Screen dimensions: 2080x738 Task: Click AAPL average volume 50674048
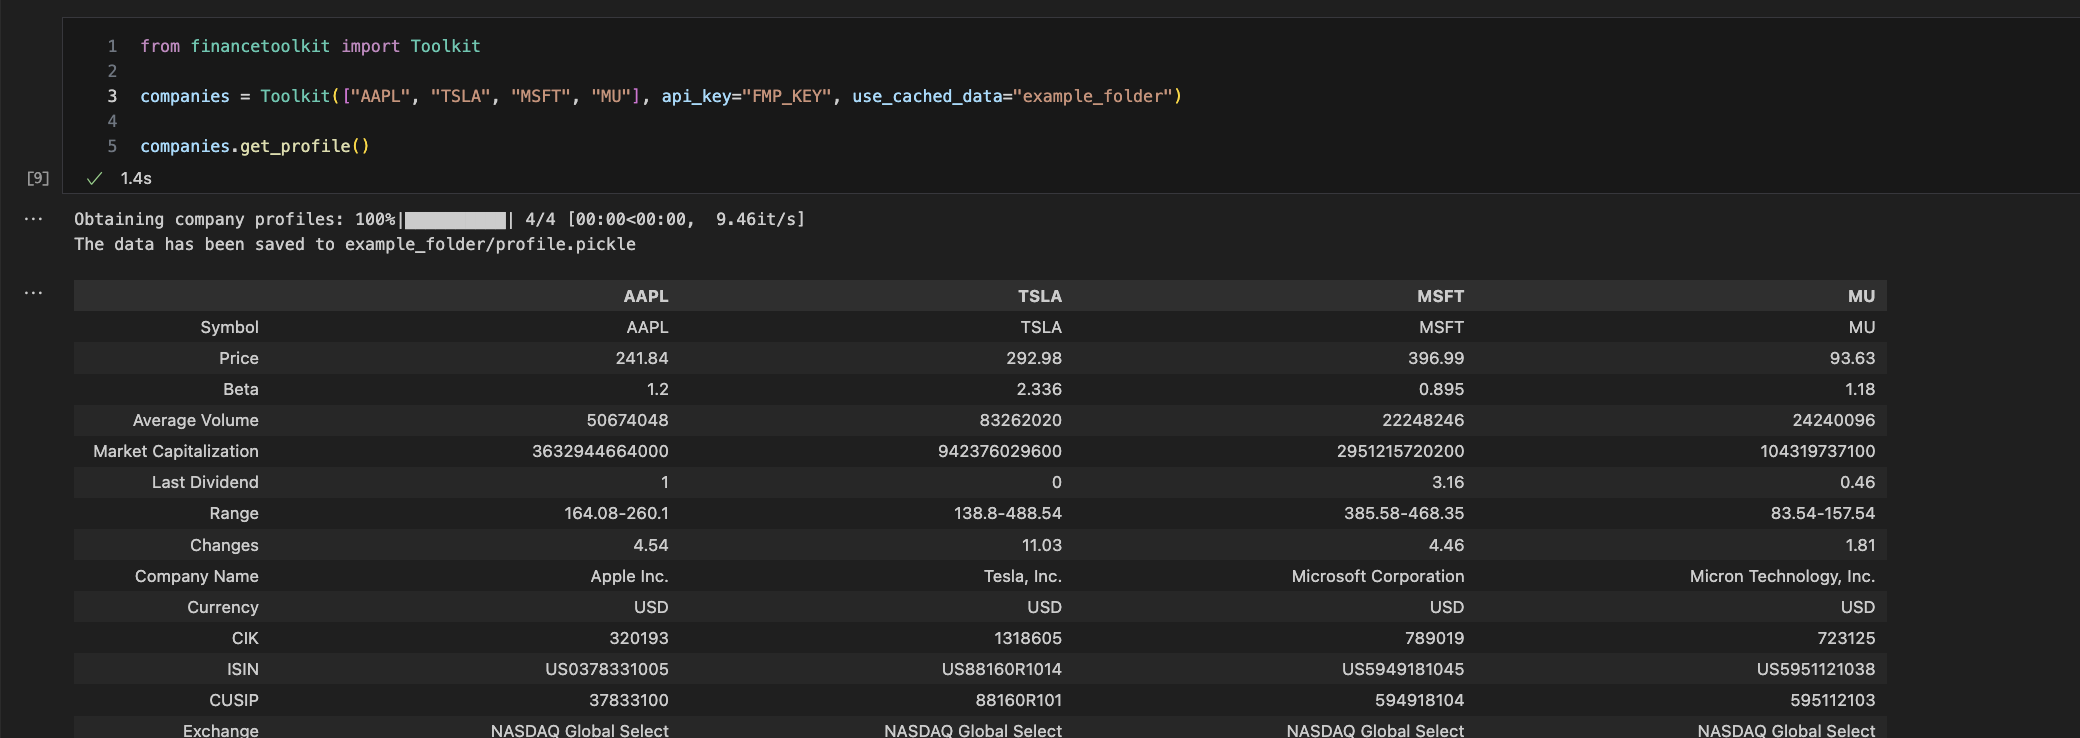click(x=627, y=420)
